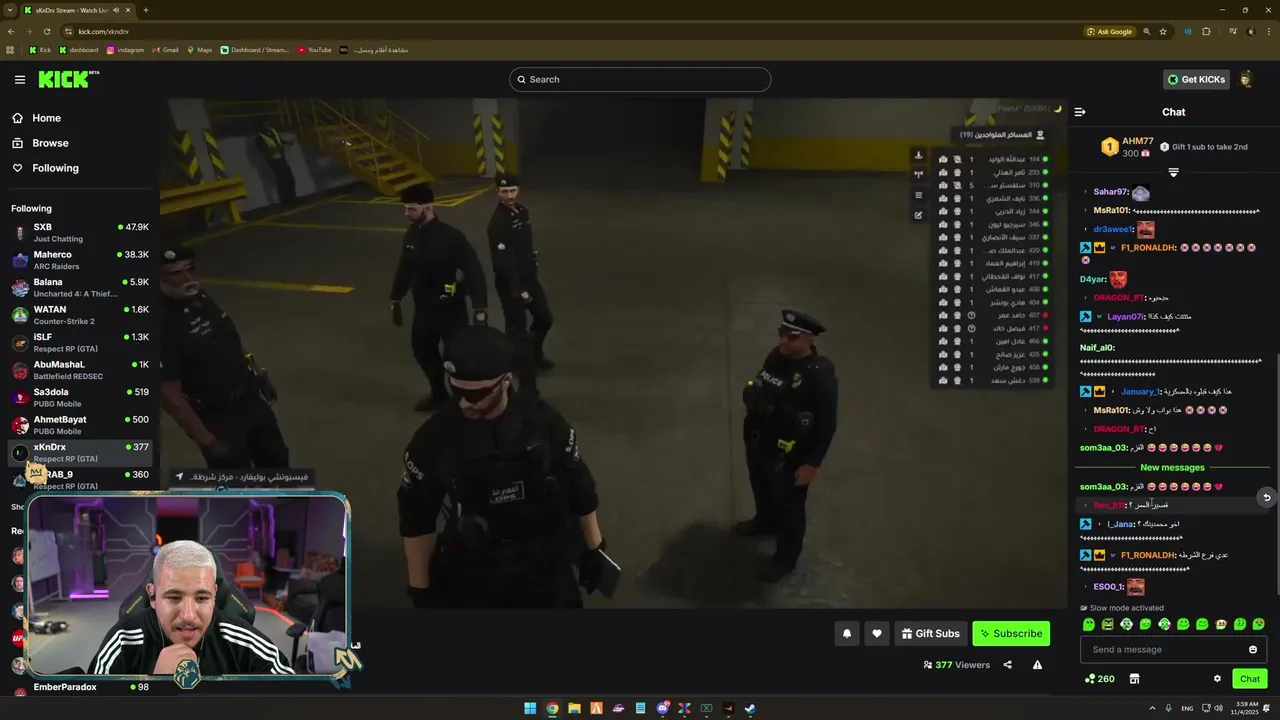Open the Kick shop icon

click(x=1134, y=679)
